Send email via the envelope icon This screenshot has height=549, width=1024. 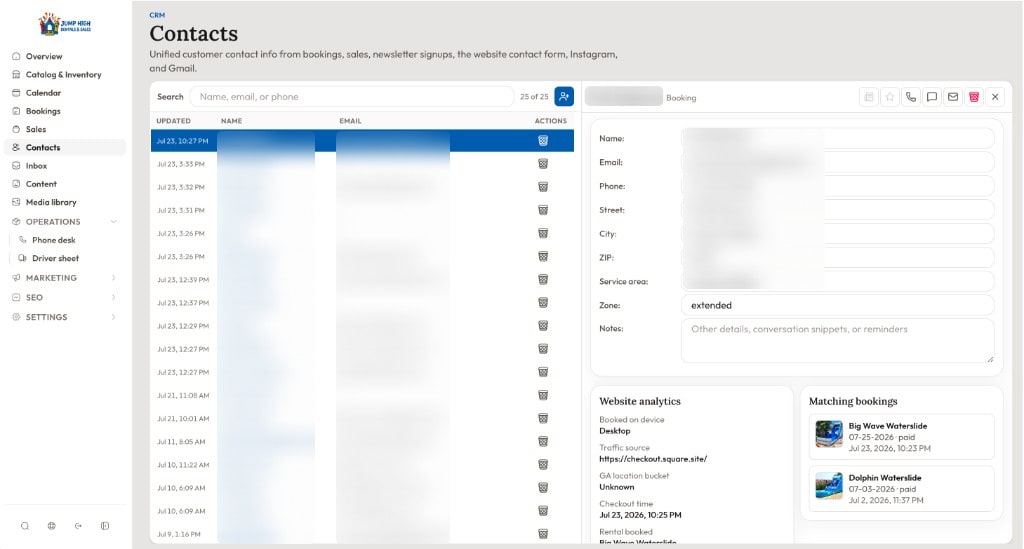coord(953,97)
